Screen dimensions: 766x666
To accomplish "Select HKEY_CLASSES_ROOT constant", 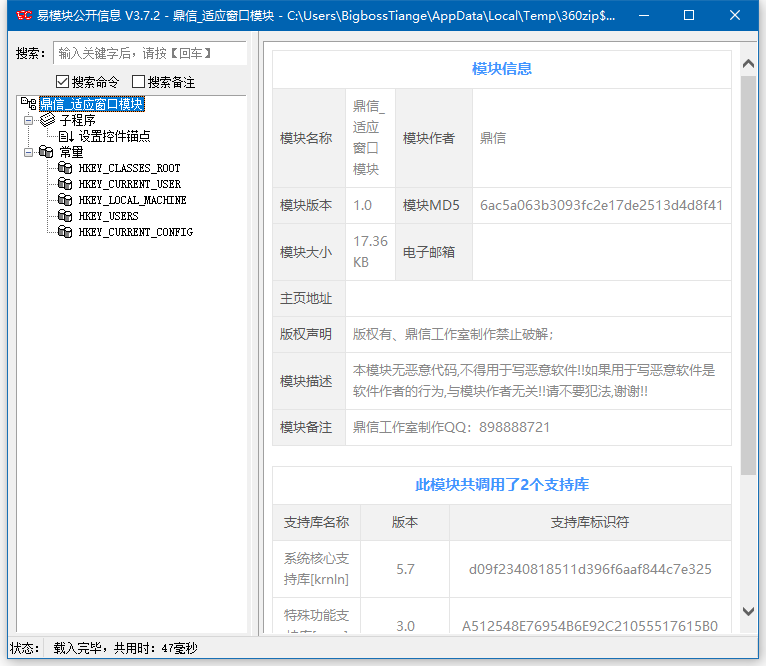I will [129, 168].
